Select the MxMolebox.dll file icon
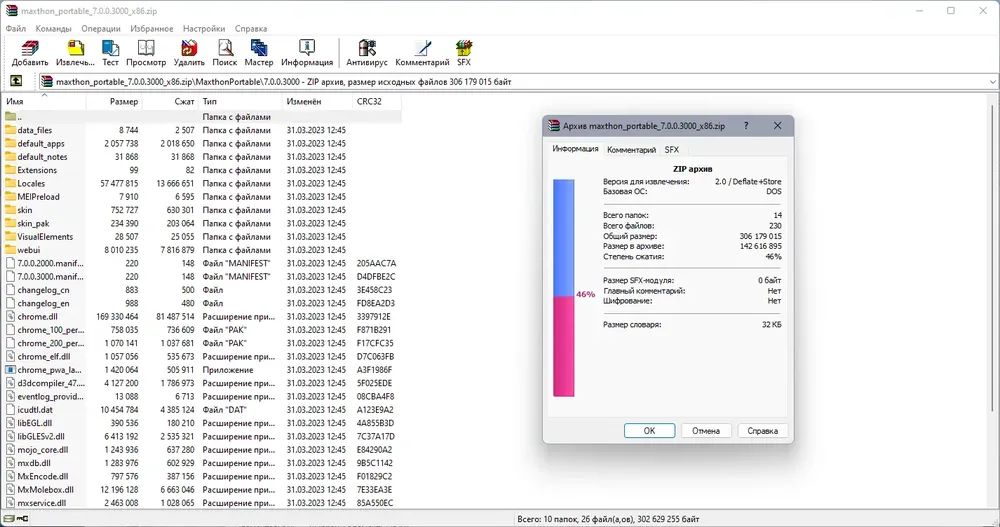 click(10, 489)
